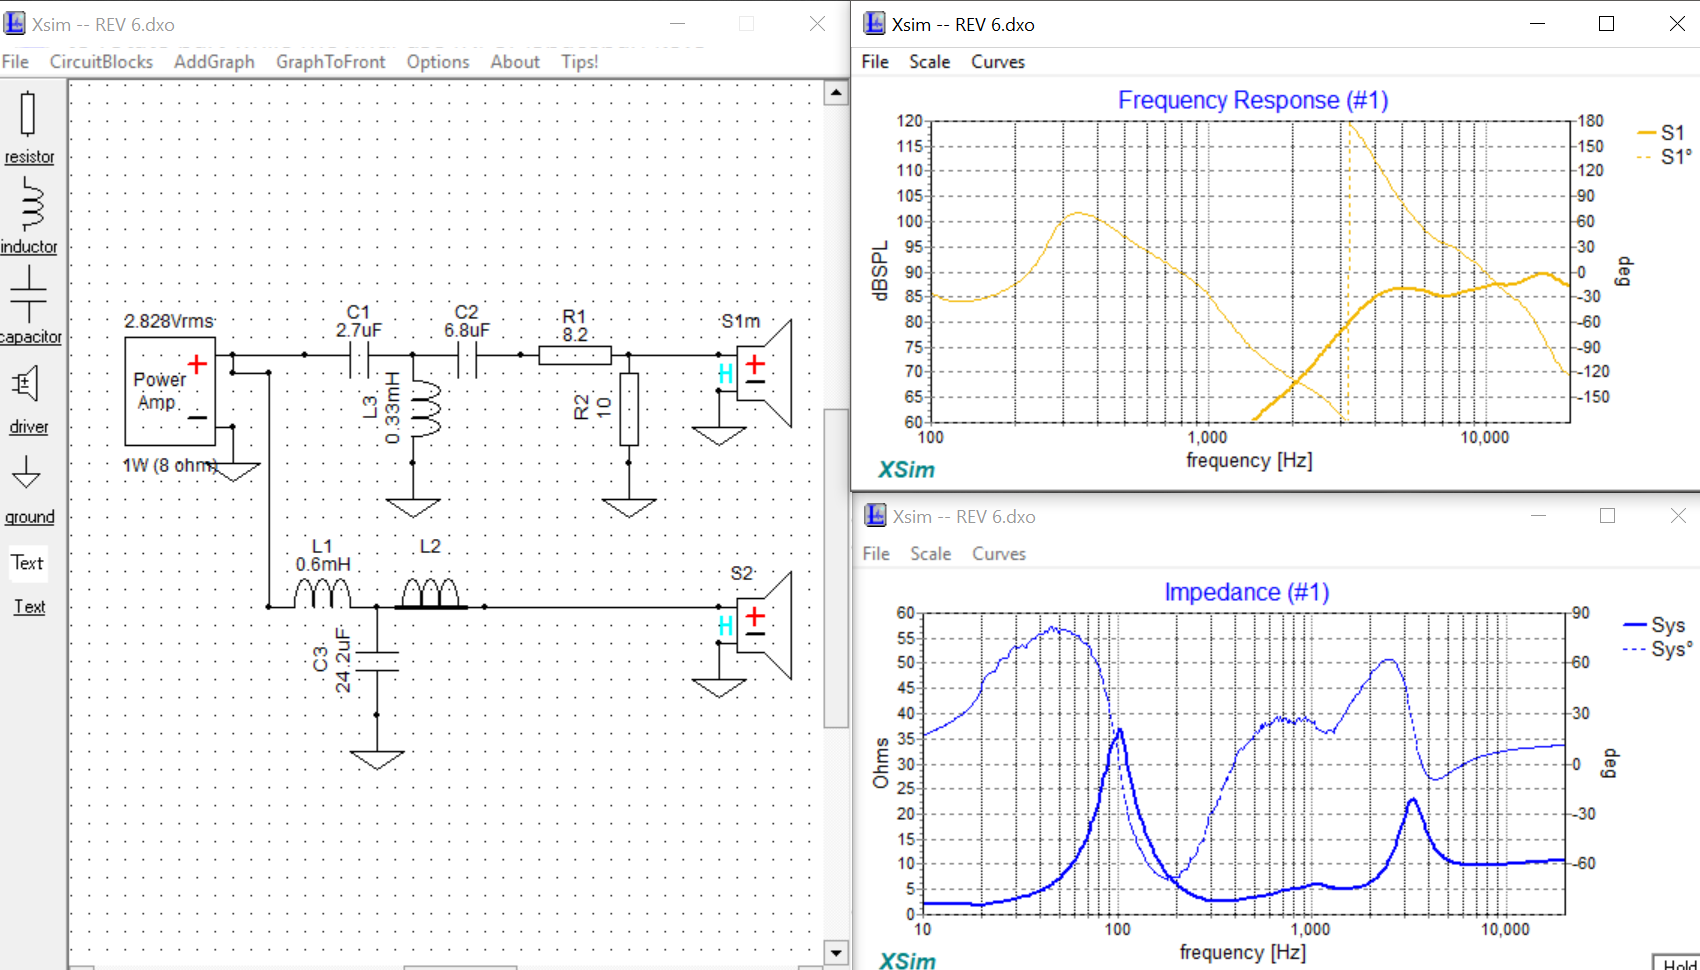Screen dimensions: 1700x970
Task: Select the S1m speaker driver symbol
Action: [764, 373]
